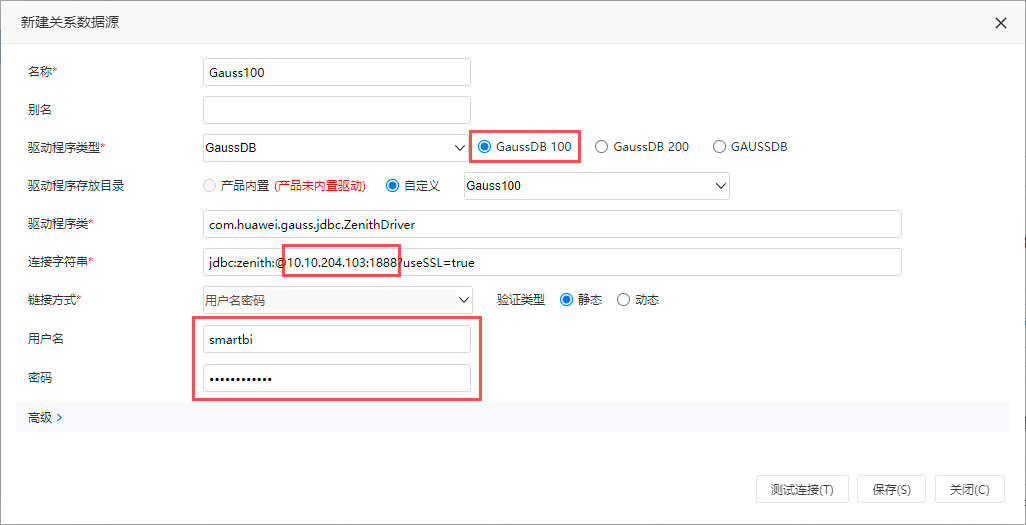Open the 驱动程序类型 GaussDB dropdown
This screenshot has height=525, width=1026.
[336, 148]
